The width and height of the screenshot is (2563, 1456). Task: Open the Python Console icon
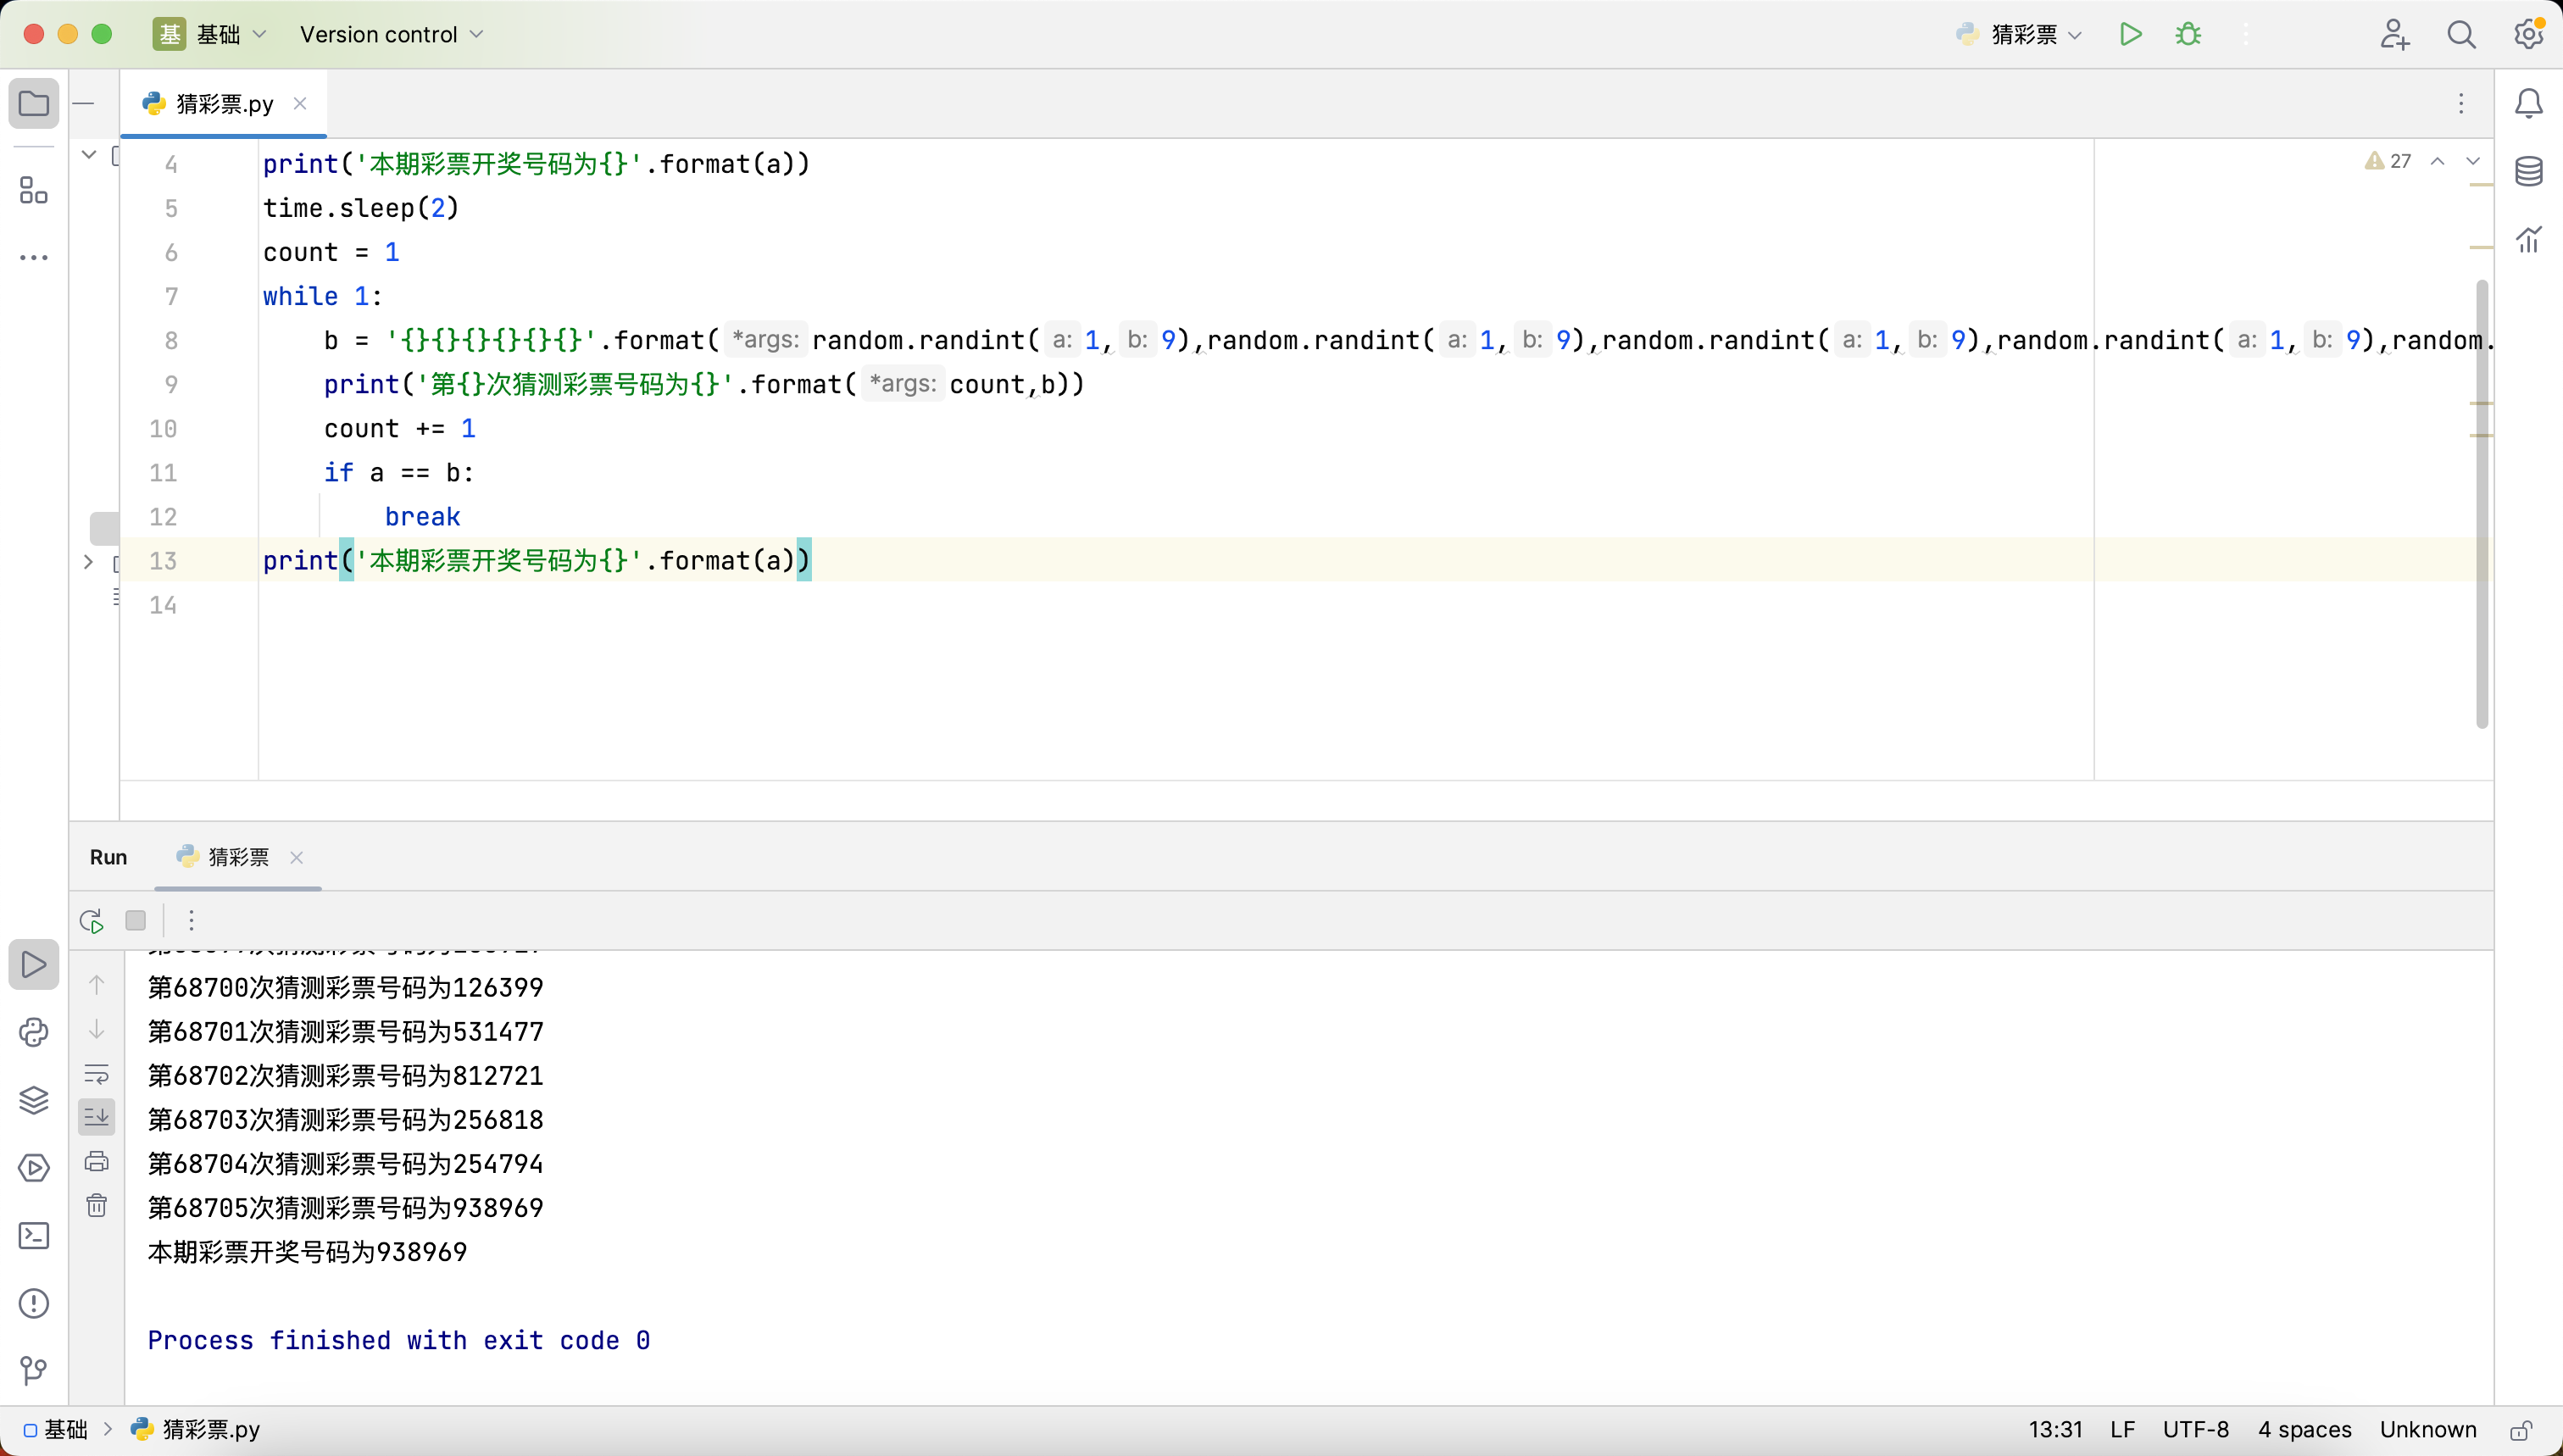pos(34,1032)
